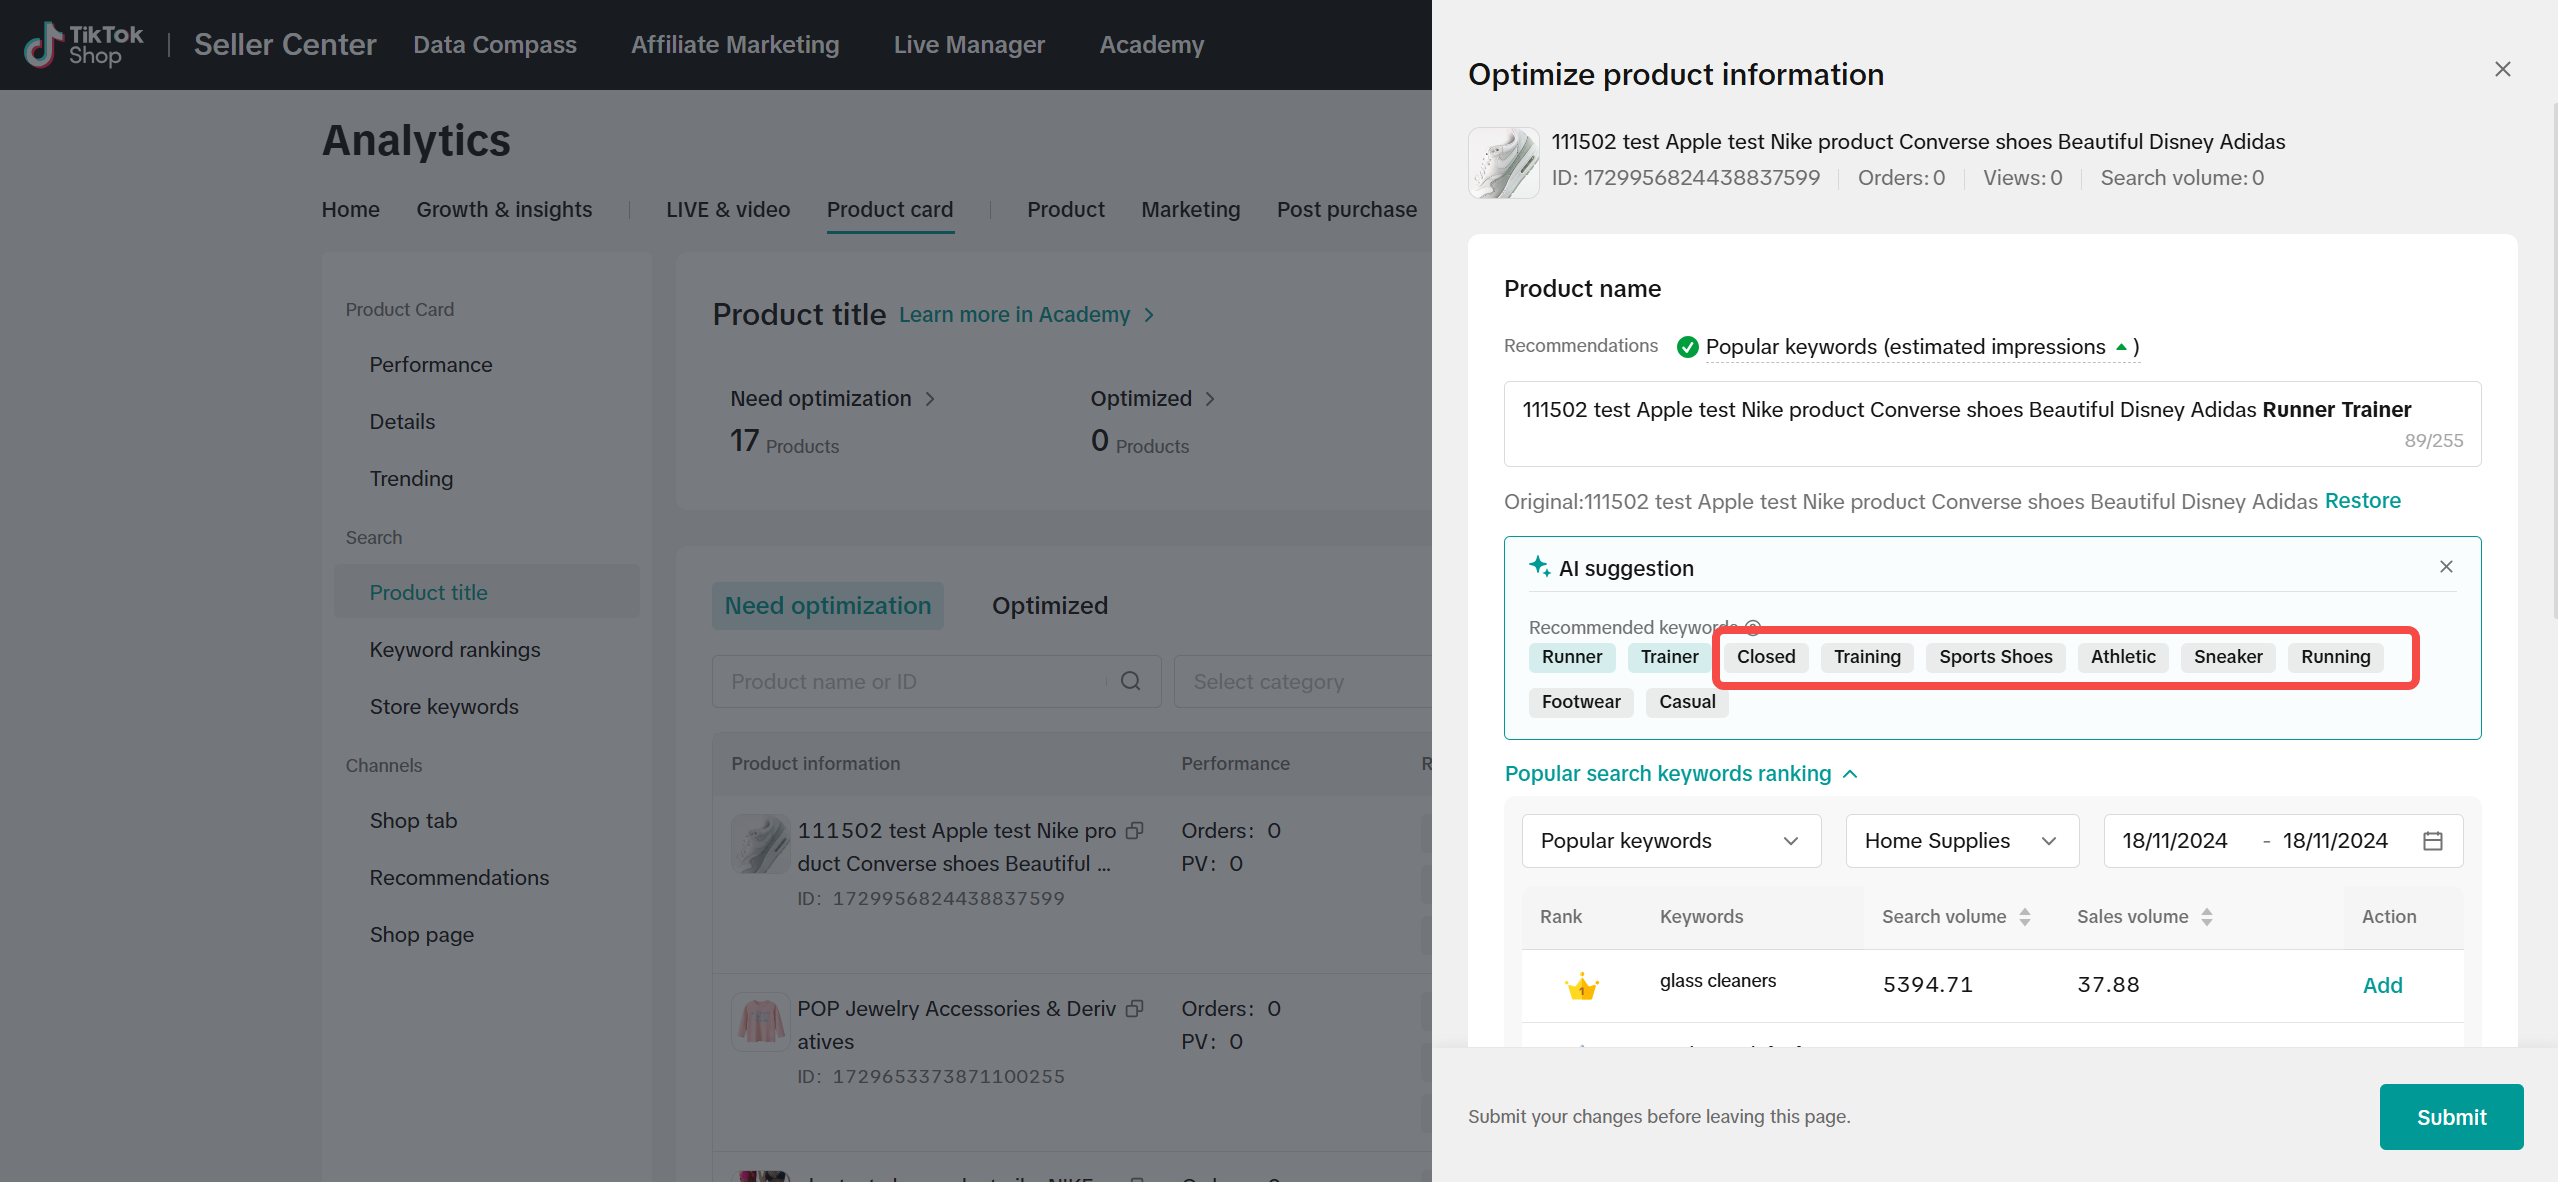Sort by Search volume column arrows

pos(2025,917)
